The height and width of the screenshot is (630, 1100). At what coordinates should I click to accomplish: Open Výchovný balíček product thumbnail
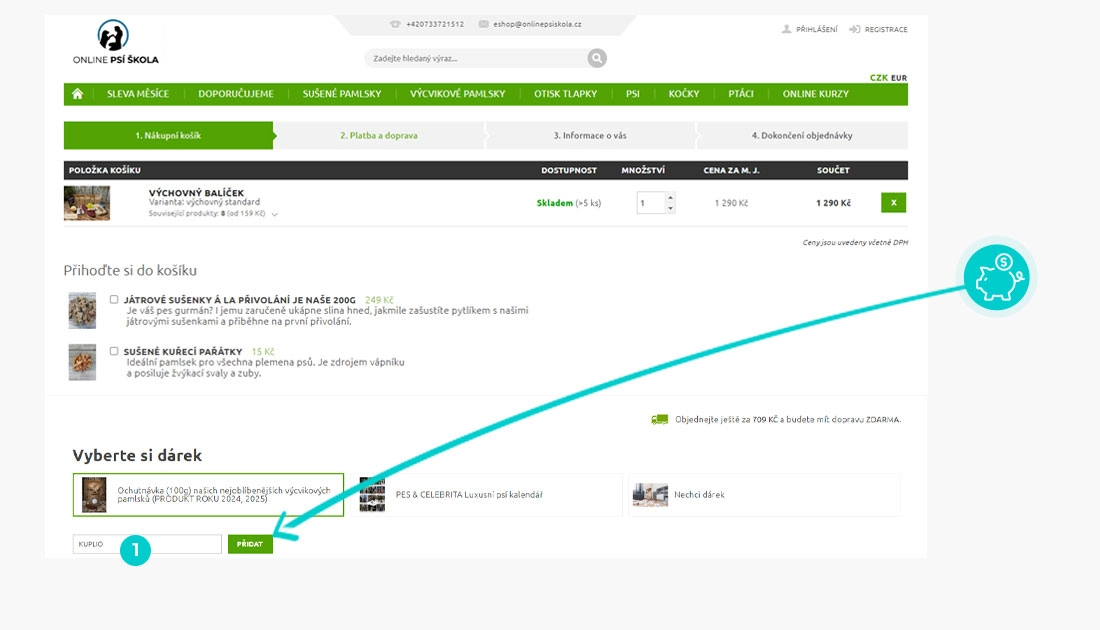(87, 203)
